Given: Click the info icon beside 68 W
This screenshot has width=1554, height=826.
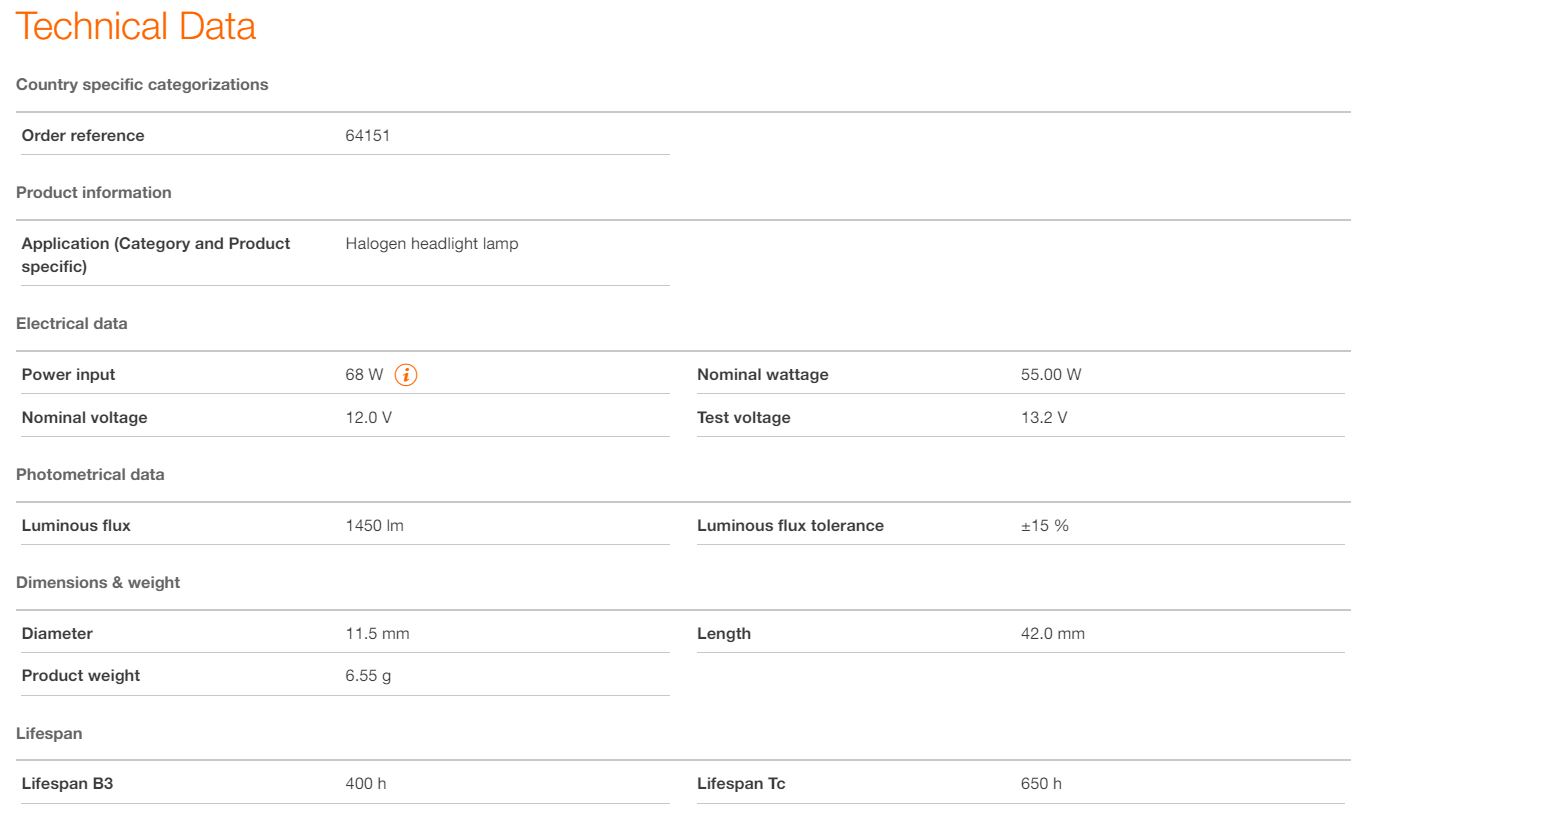Looking at the screenshot, I should pyautogui.click(x=406, y=375).
